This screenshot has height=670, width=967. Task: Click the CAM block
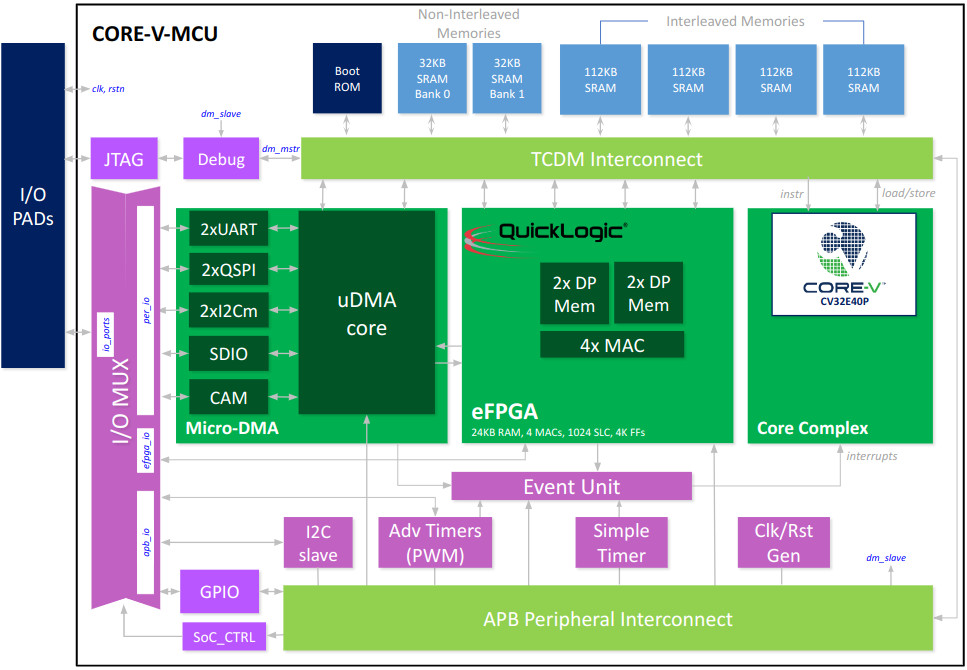227,397
